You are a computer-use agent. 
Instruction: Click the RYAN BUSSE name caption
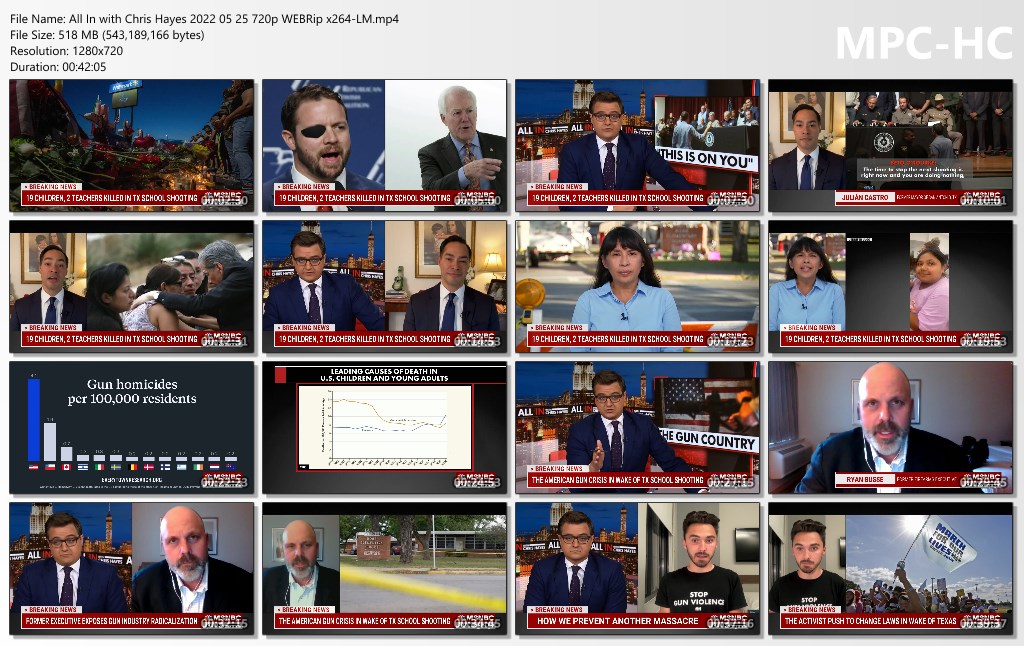[864, 479]
